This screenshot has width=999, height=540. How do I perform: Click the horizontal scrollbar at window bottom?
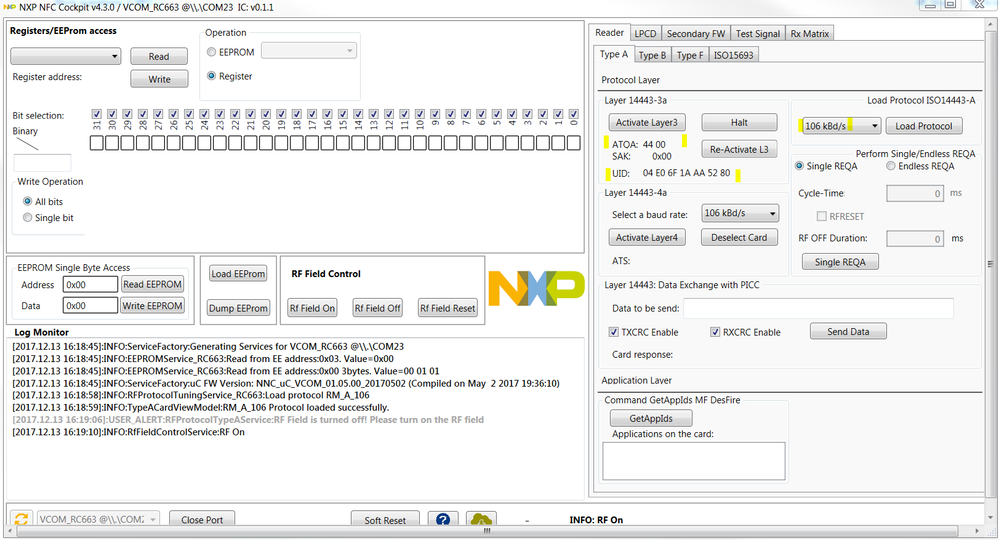tap(487, 530)
